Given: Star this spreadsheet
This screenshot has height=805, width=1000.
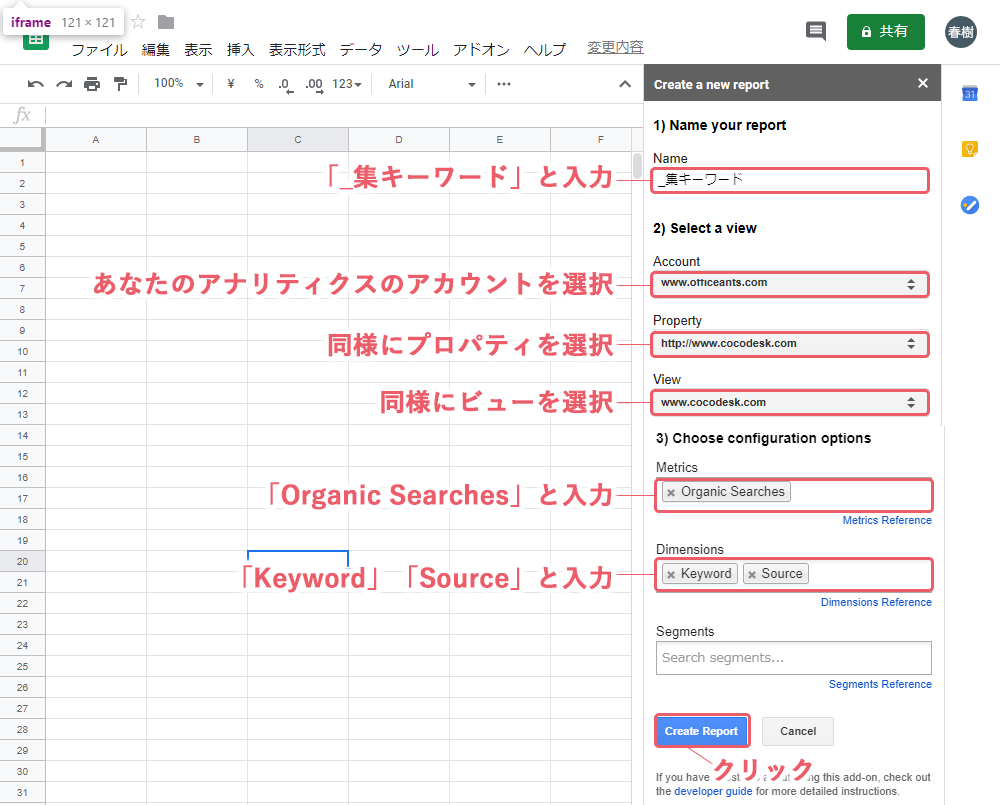Looking at the screenshot, I should [x=138, y=22].
